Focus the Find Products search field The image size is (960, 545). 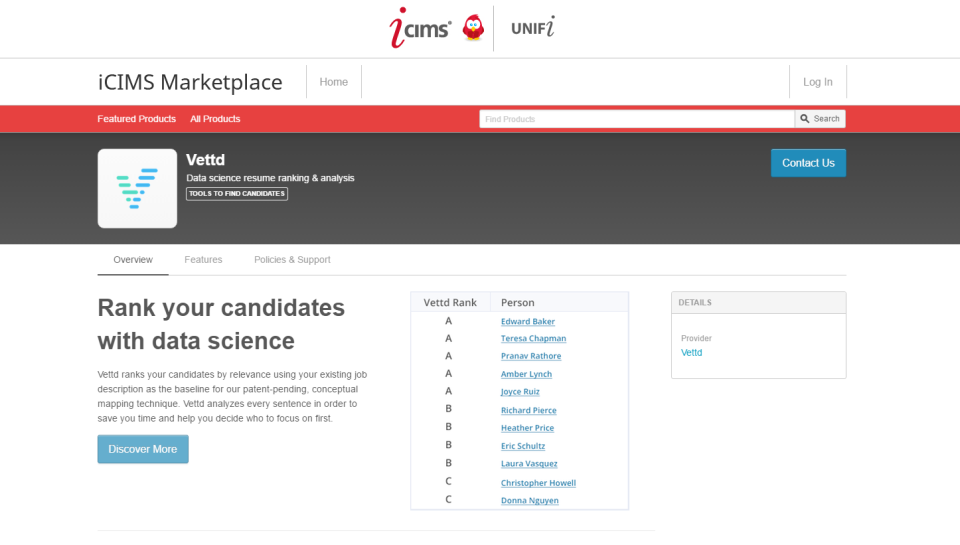click(x=637, y=119)
